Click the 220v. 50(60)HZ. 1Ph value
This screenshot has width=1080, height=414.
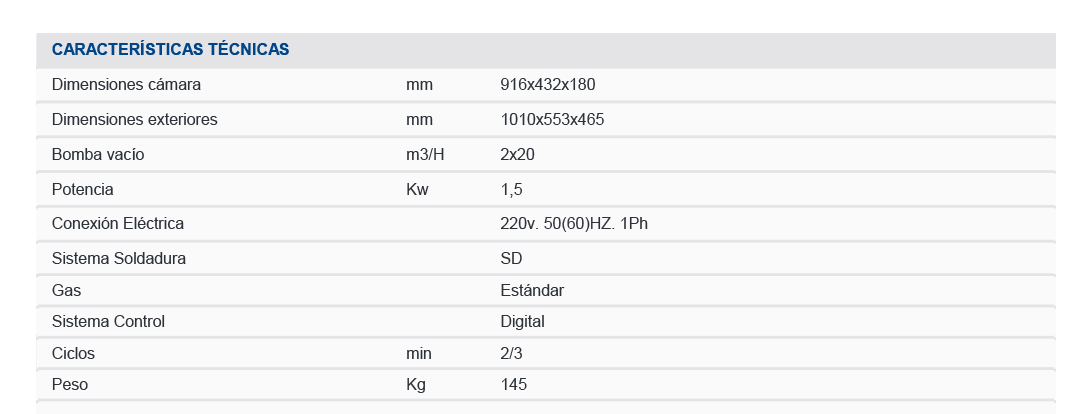pos(574,224)
